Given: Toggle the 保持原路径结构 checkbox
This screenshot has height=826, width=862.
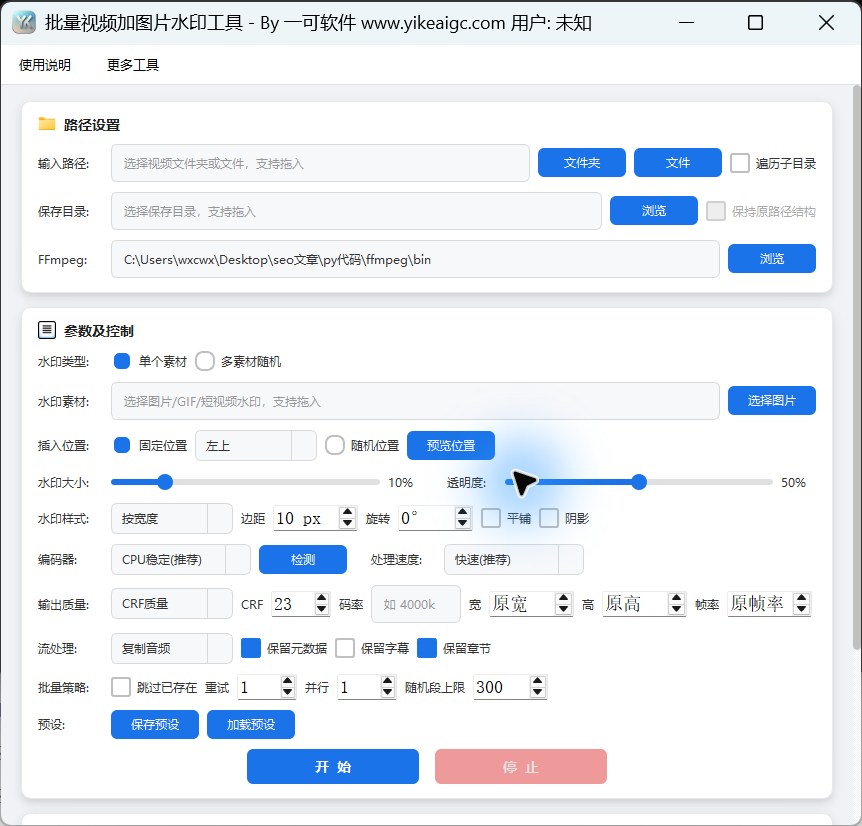Looking at the screenshot, I should coord(716,211).
